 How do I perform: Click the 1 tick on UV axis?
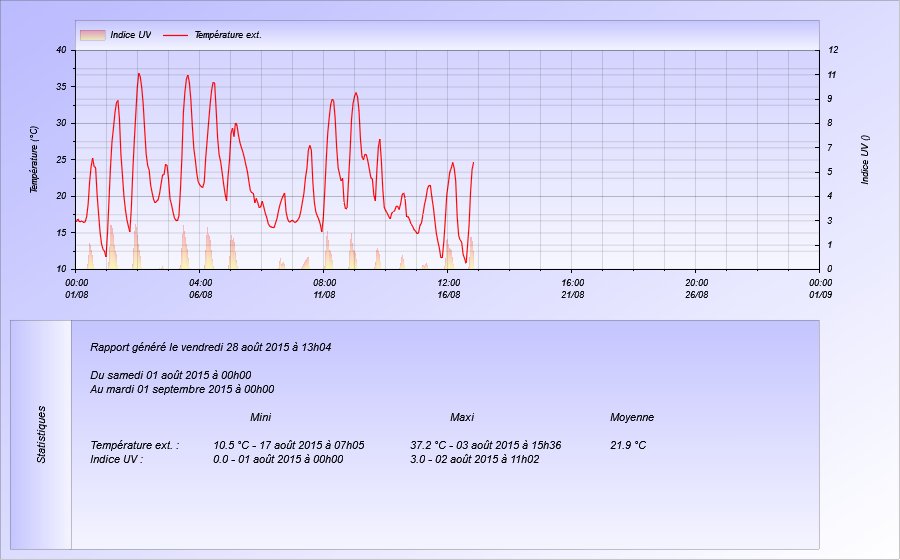pyautogui.click(x=830, y=245)
